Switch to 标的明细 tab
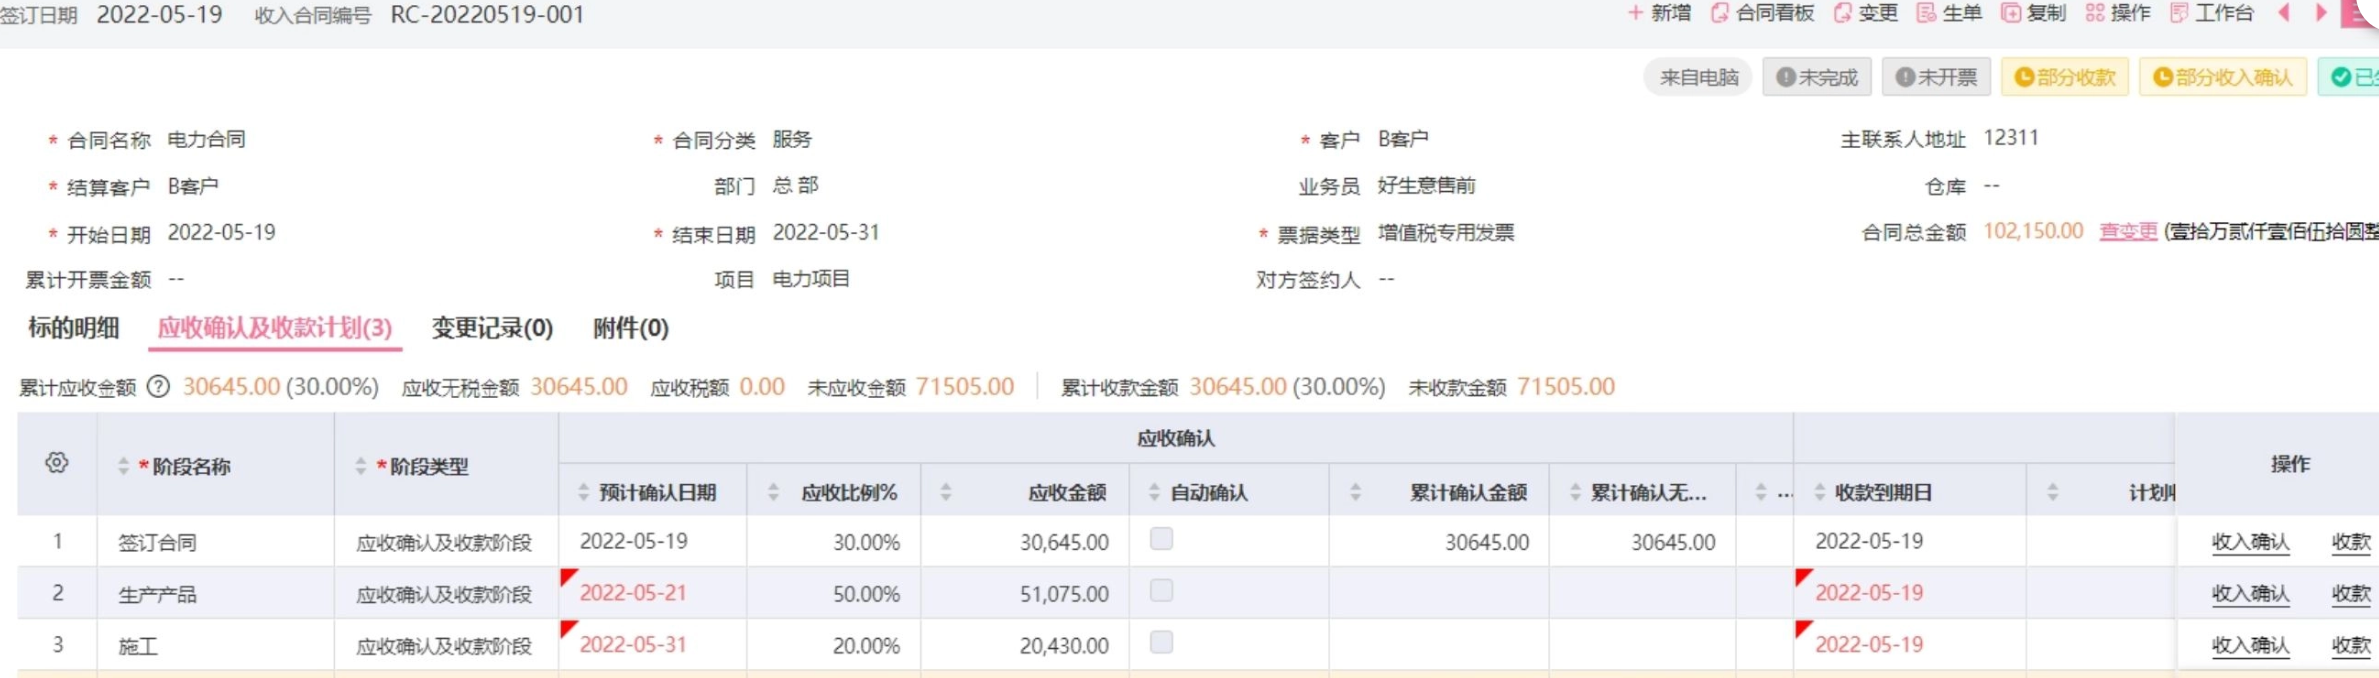Image resolution: width=2379 pixels, height=678 pixels. pos(74,328)
